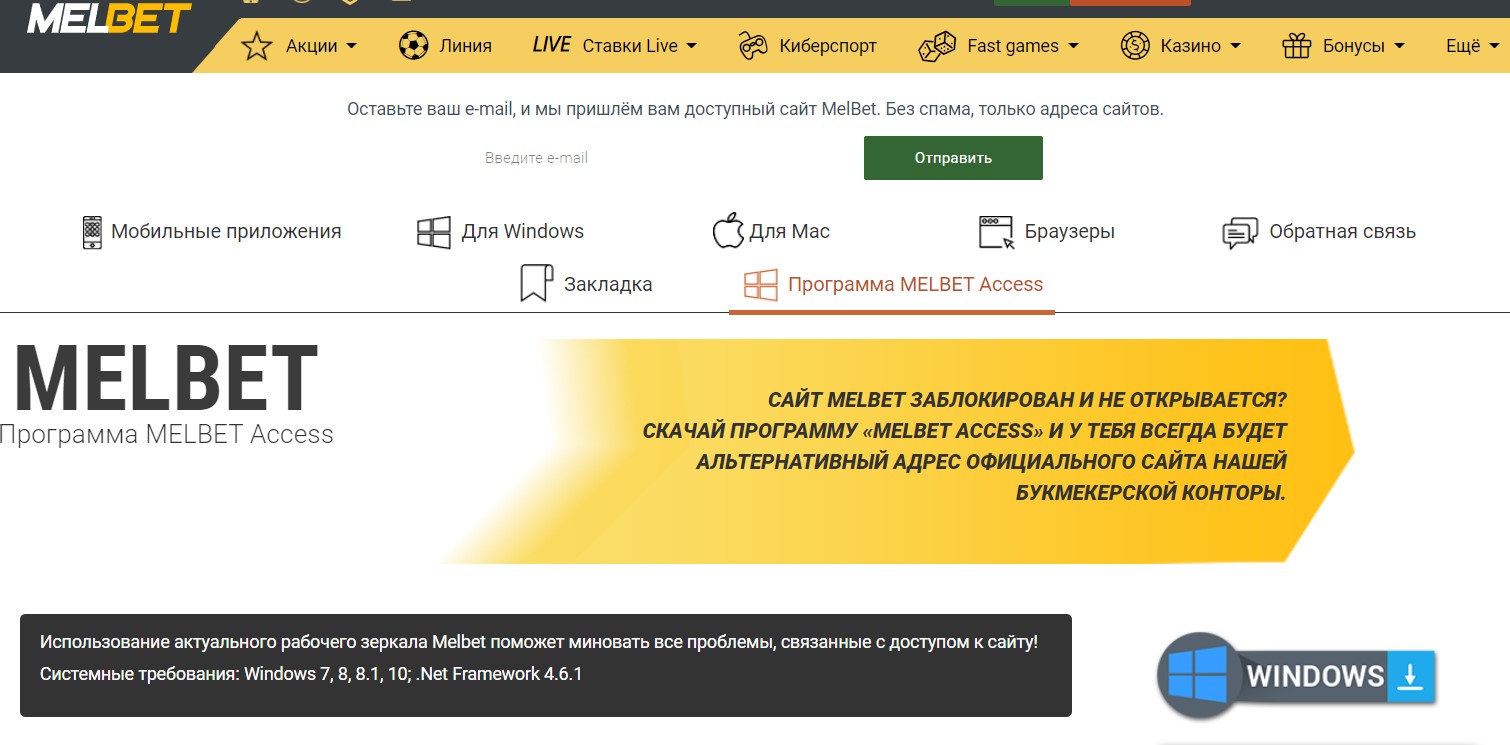
Task: Click the casino chip icon
Action: [x=1135, y=46]
